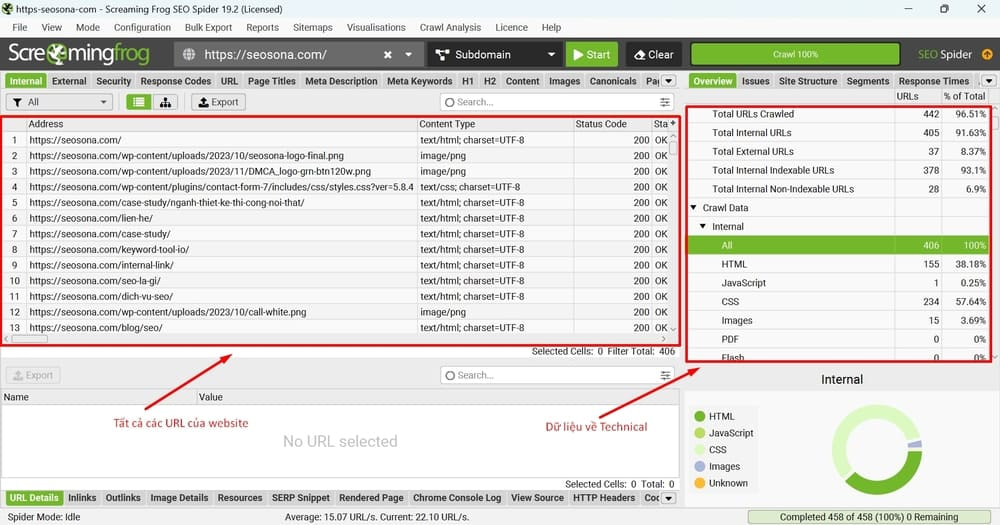1000x525 pixels.
Task: Select the JavaScript row in overview
Action: pyautogui.click(x=838, y=283)
